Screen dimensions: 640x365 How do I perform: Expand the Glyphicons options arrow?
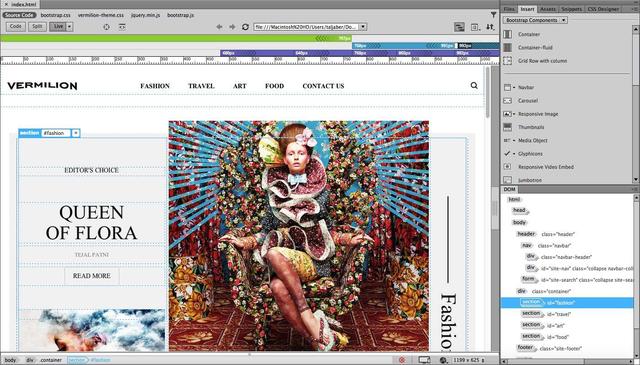click(x=514, y=154)
